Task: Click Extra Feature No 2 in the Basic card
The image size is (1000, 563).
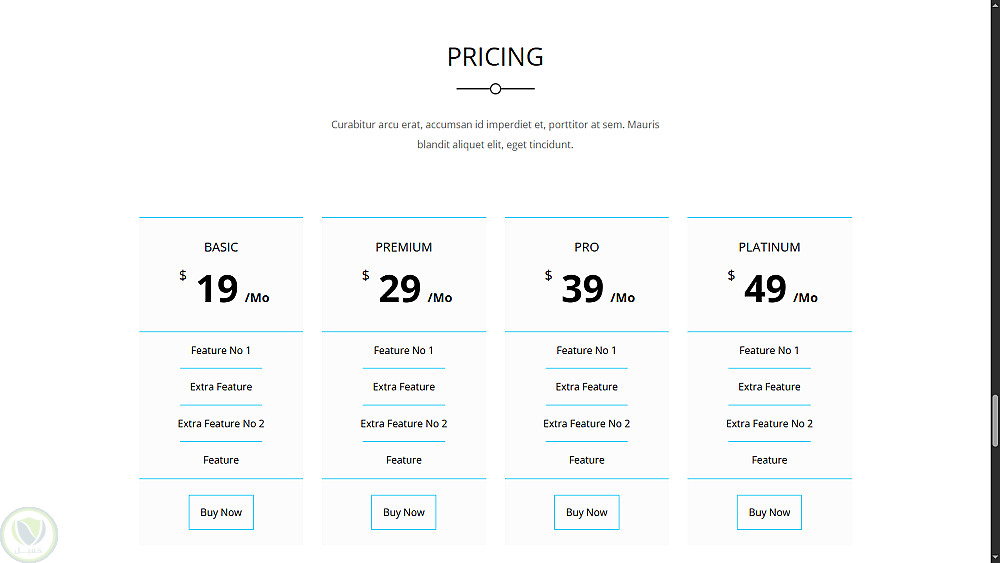Action: [221, 423]
